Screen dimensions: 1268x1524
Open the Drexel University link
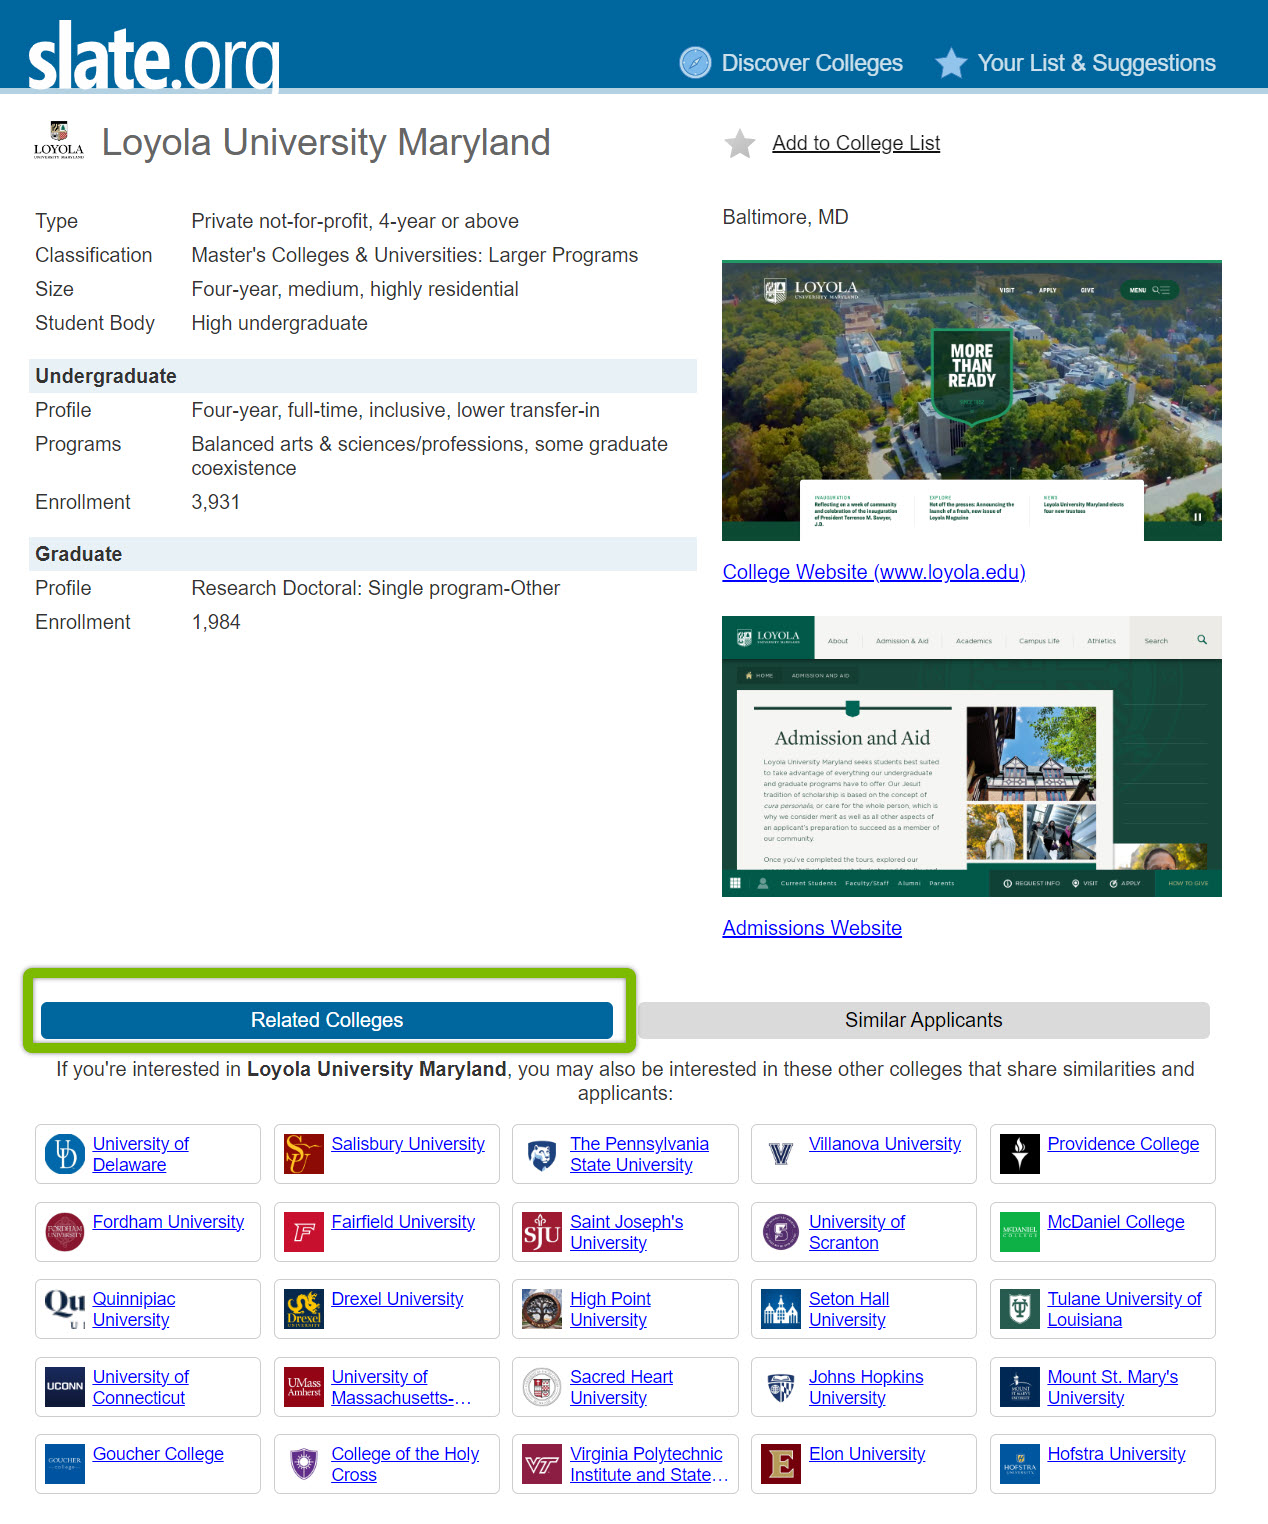tap(397, 1299)
